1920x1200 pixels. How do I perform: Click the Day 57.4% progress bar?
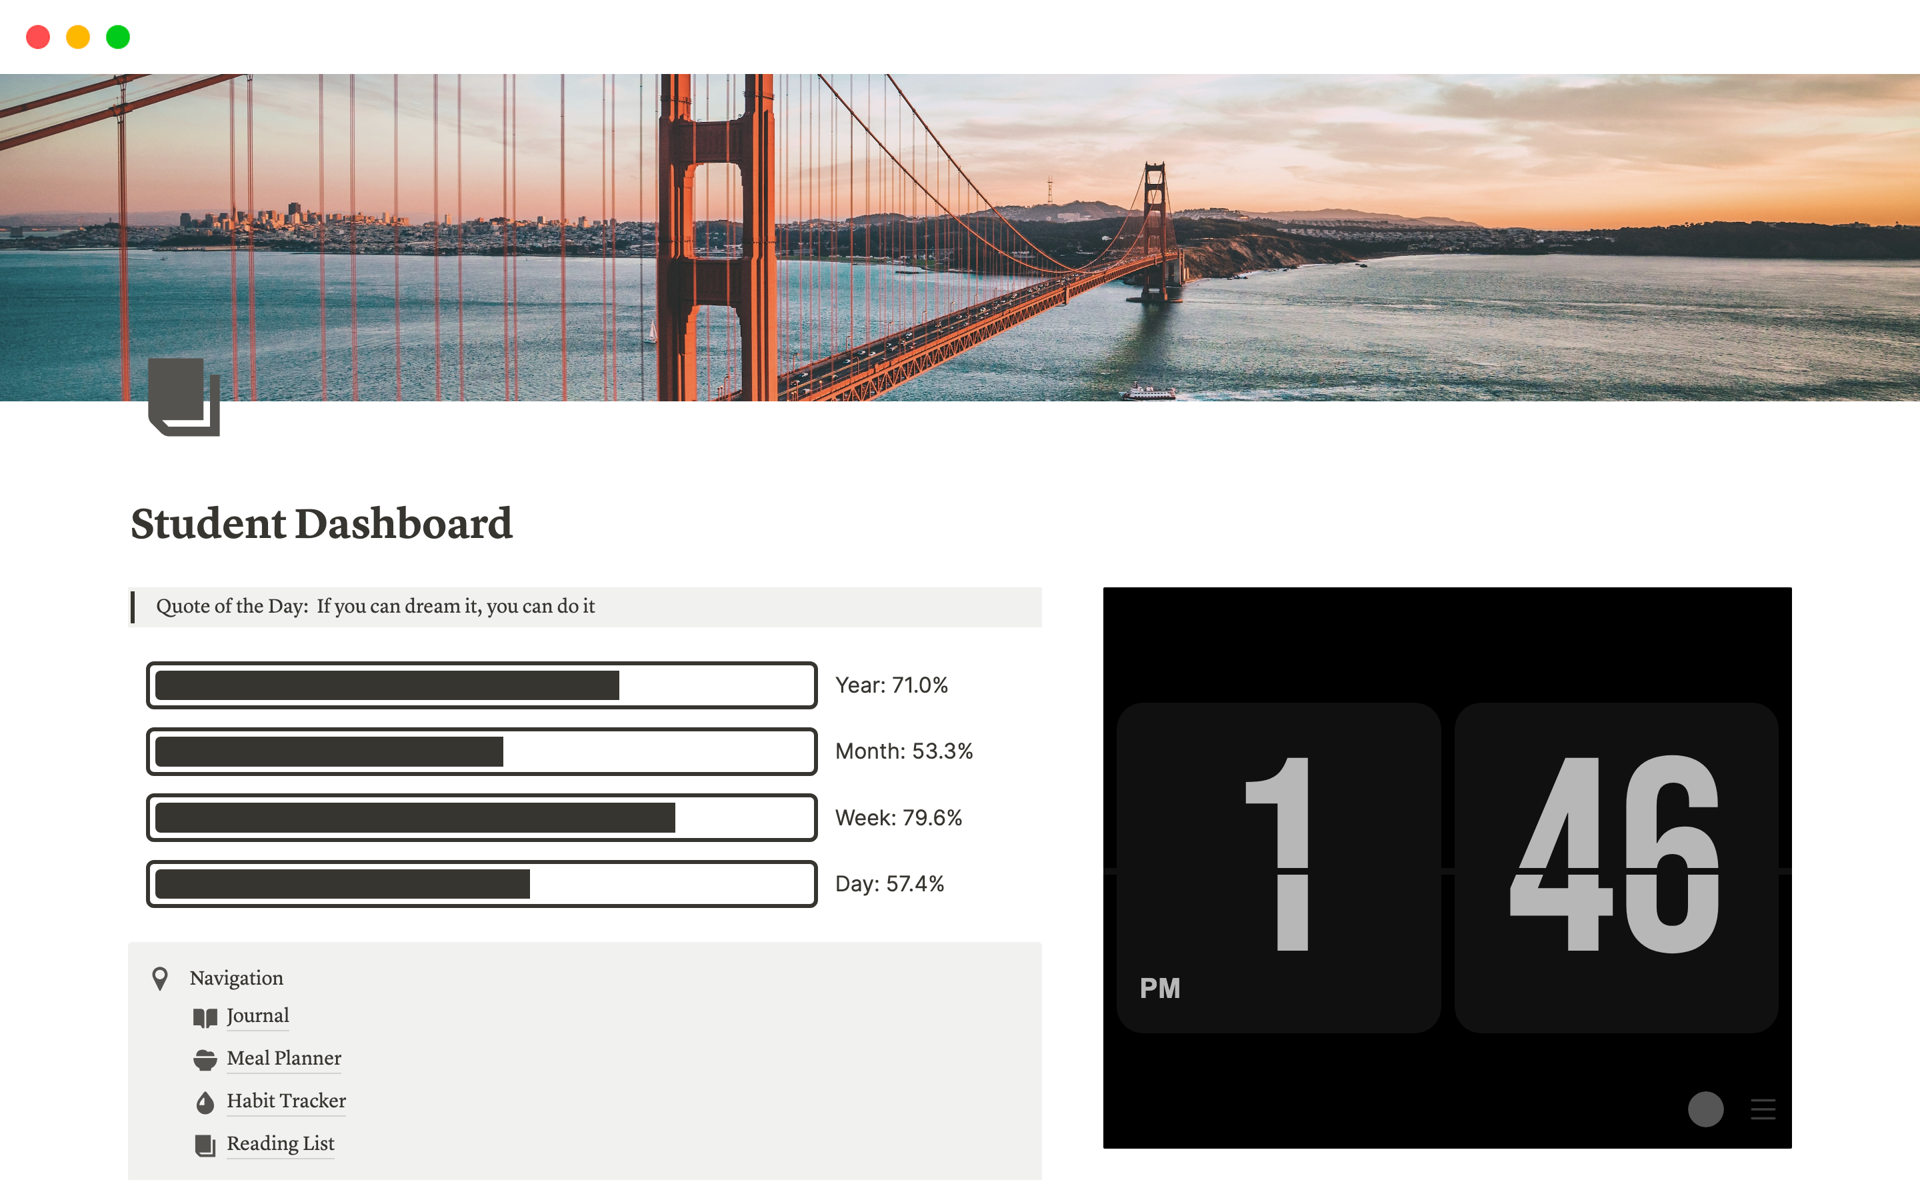pyautogui.click(x=480, y=883)
